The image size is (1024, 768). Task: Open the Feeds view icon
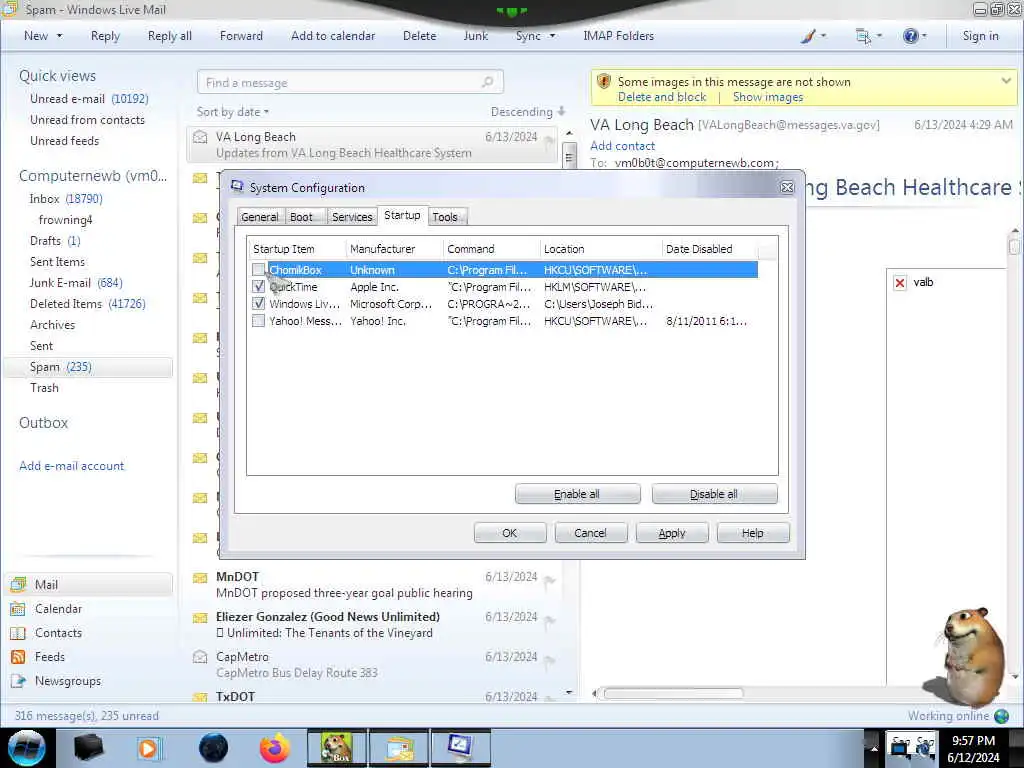point(18,657)
